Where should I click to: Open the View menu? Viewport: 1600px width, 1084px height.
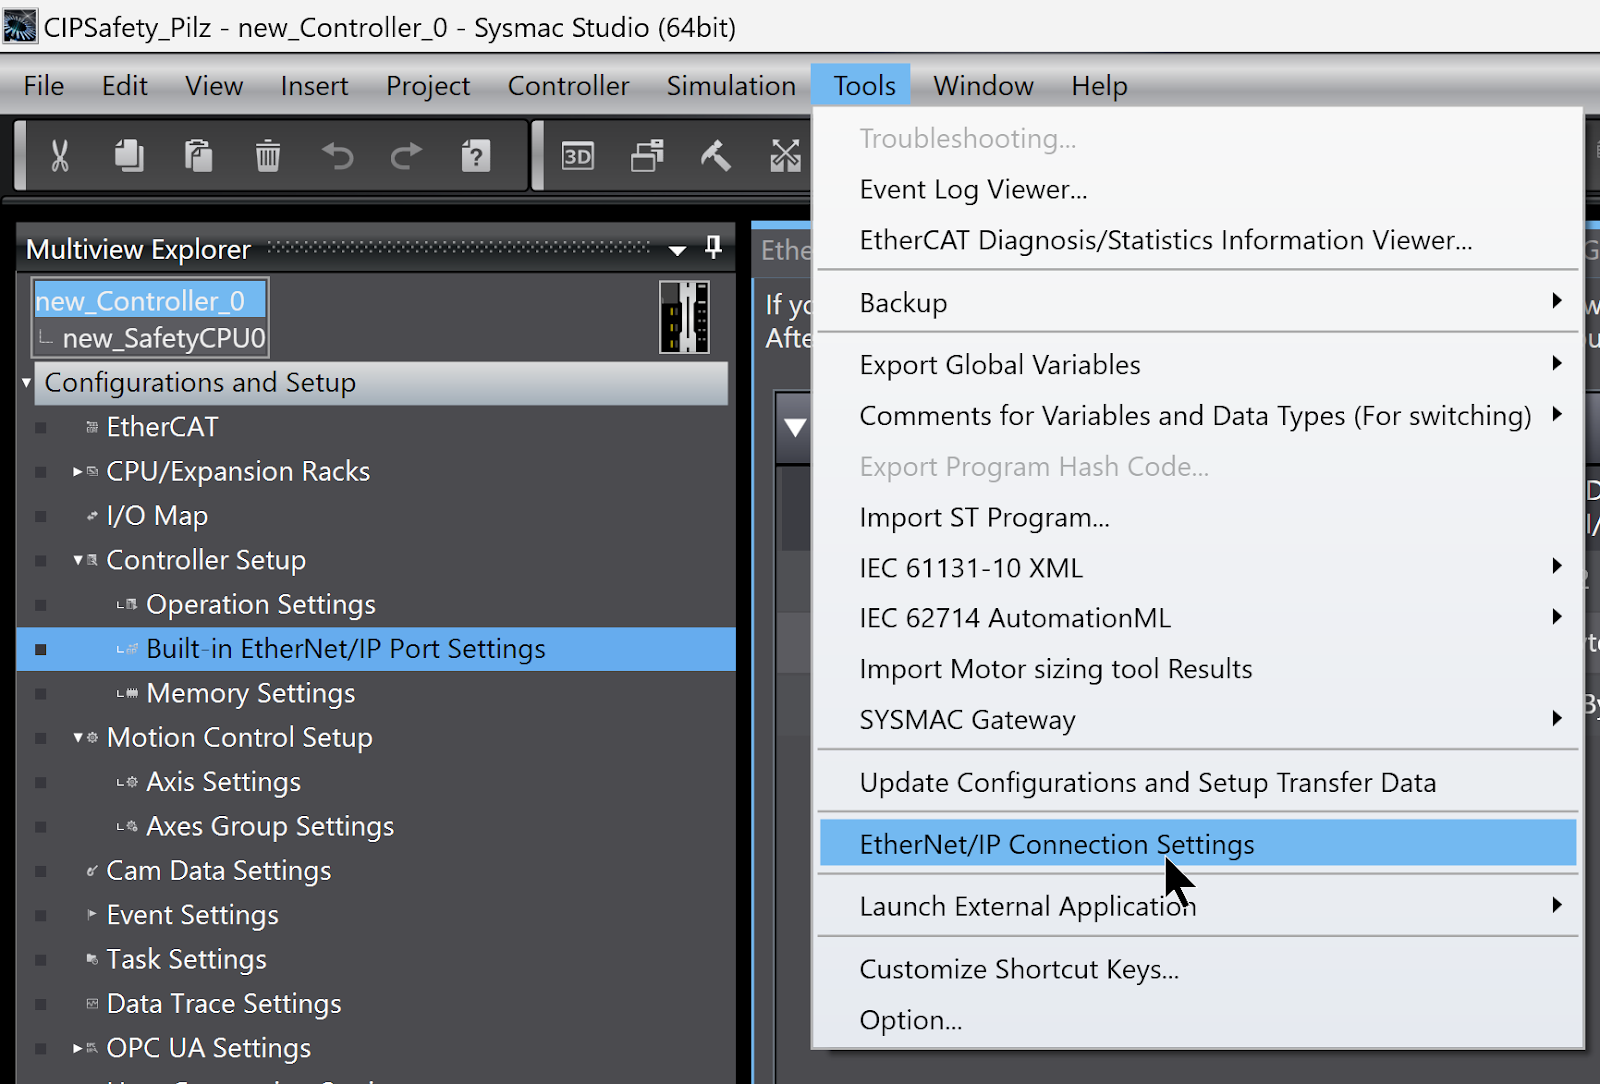click(x=214, y=86)
